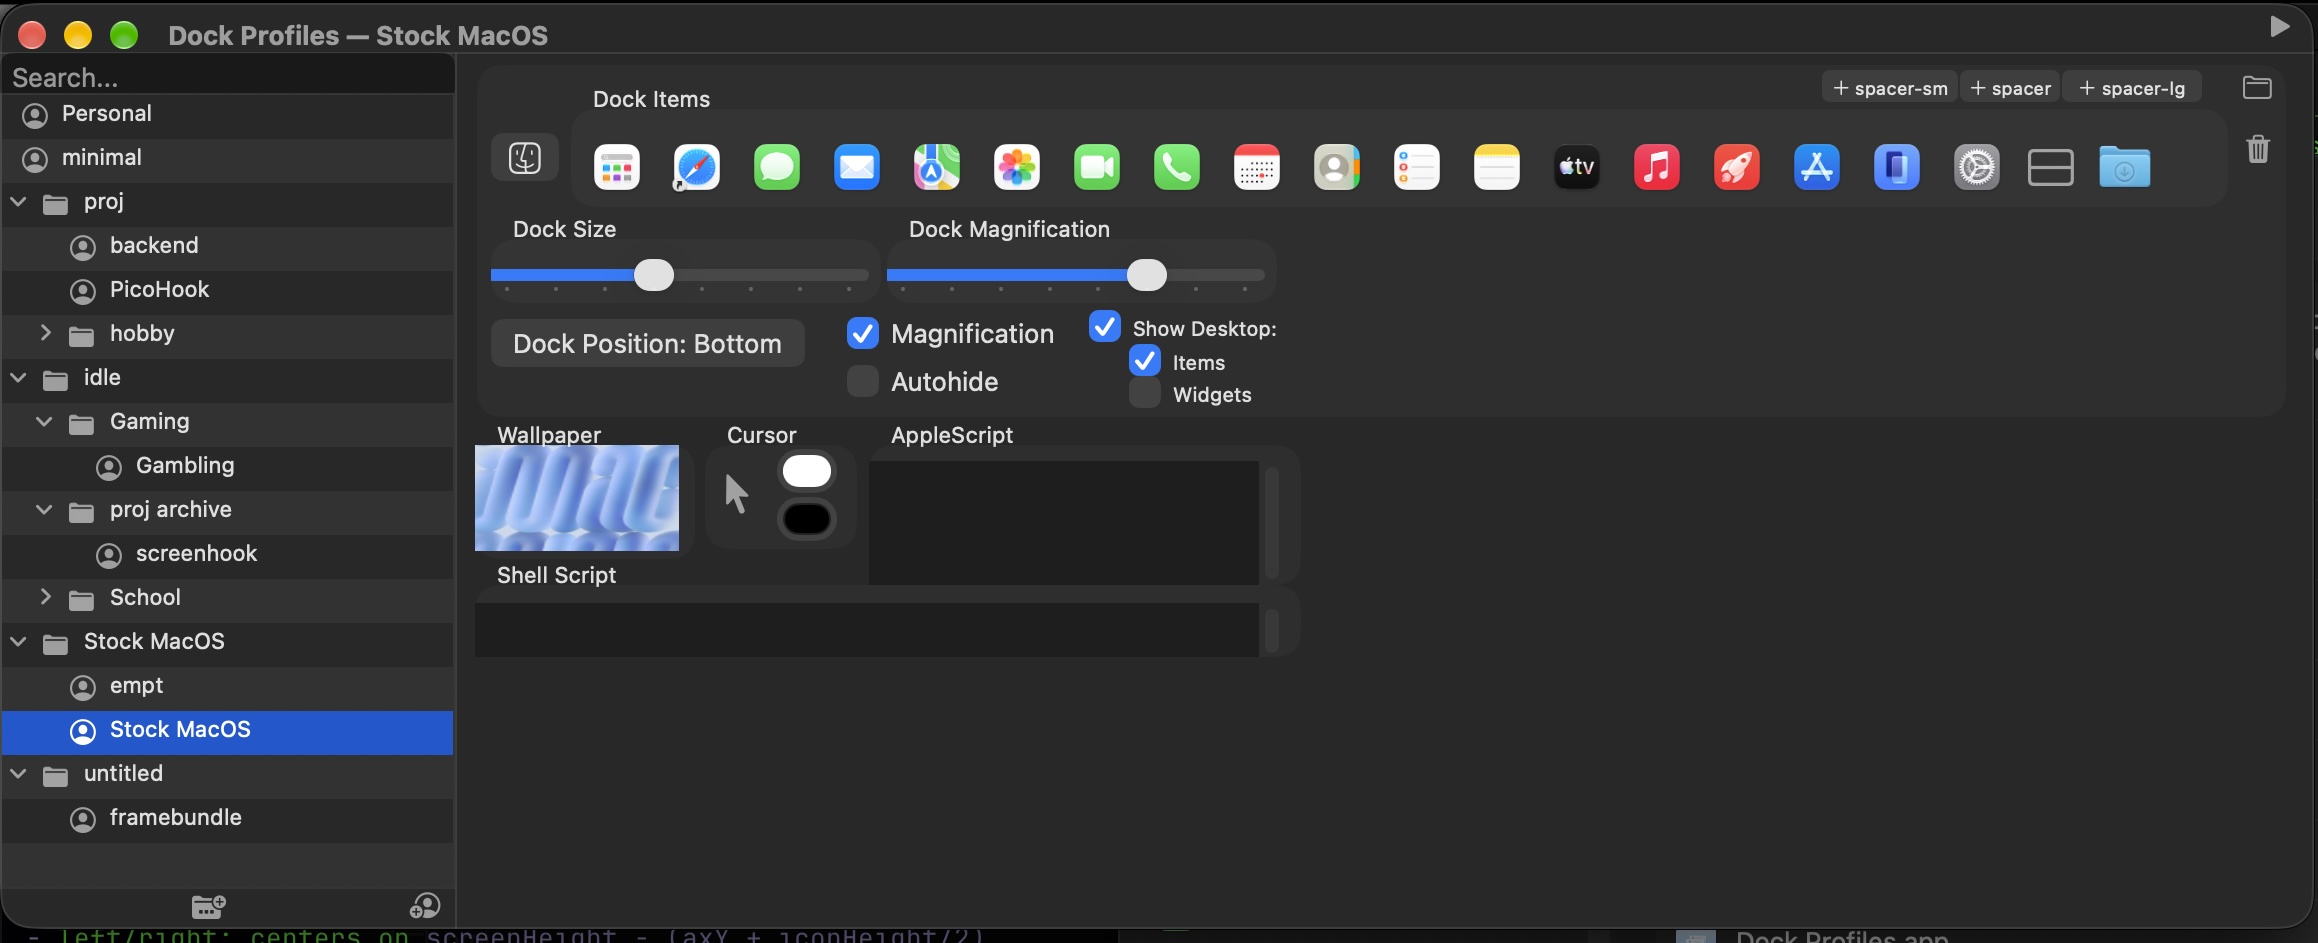Collapse the proj folder
The image size is (2318, 943).
pyautogui.click(x=19, y=202)
